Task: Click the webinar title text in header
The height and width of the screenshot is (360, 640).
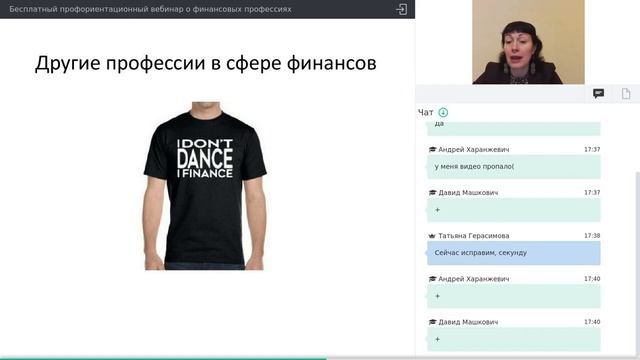Action: [150, 9]
